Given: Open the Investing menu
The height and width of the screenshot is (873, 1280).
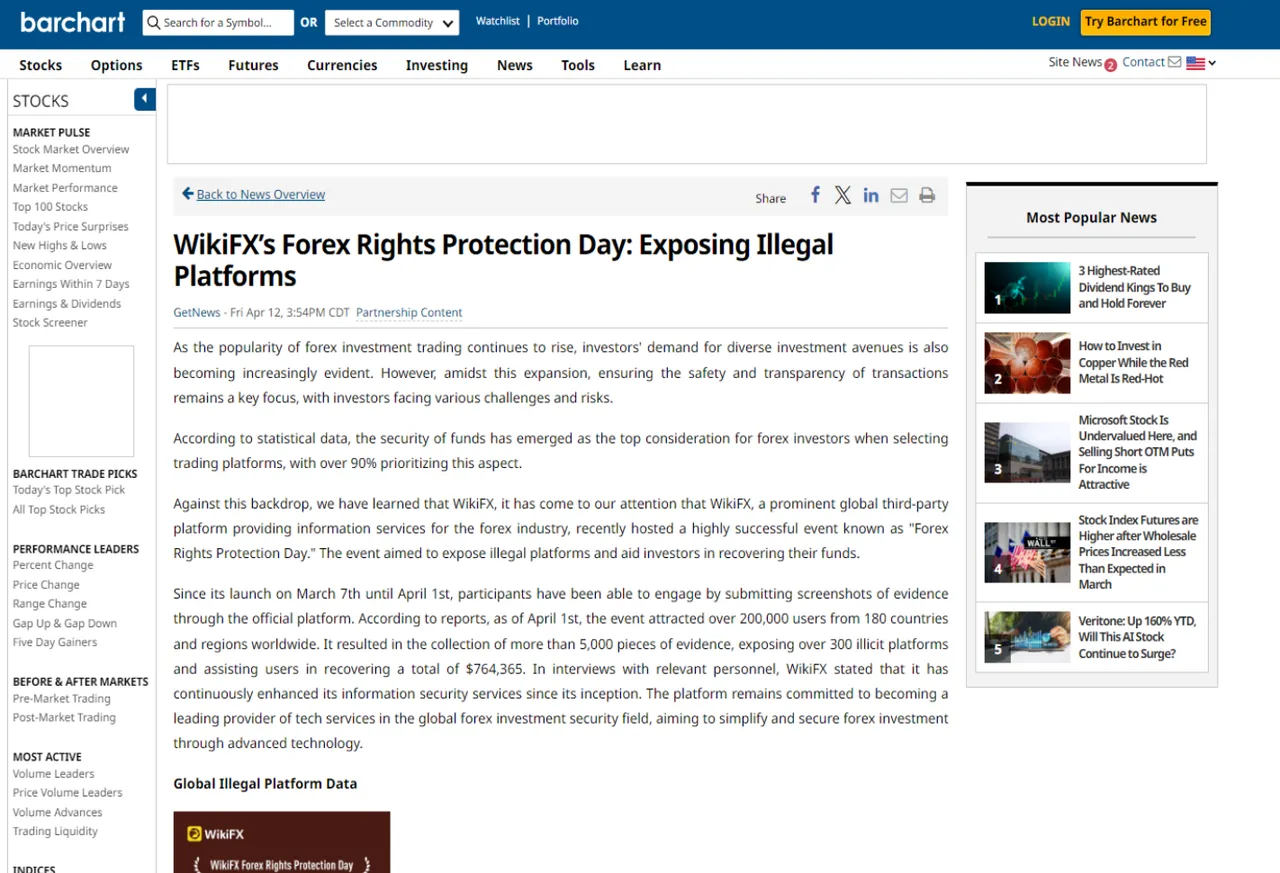Looking at the screenshot, I should click(437, 65).
